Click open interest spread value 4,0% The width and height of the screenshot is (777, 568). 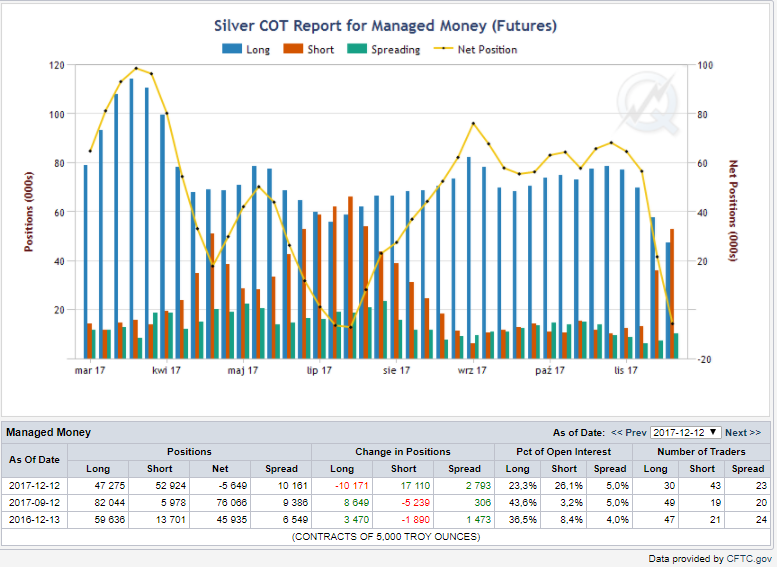[617, 519]
